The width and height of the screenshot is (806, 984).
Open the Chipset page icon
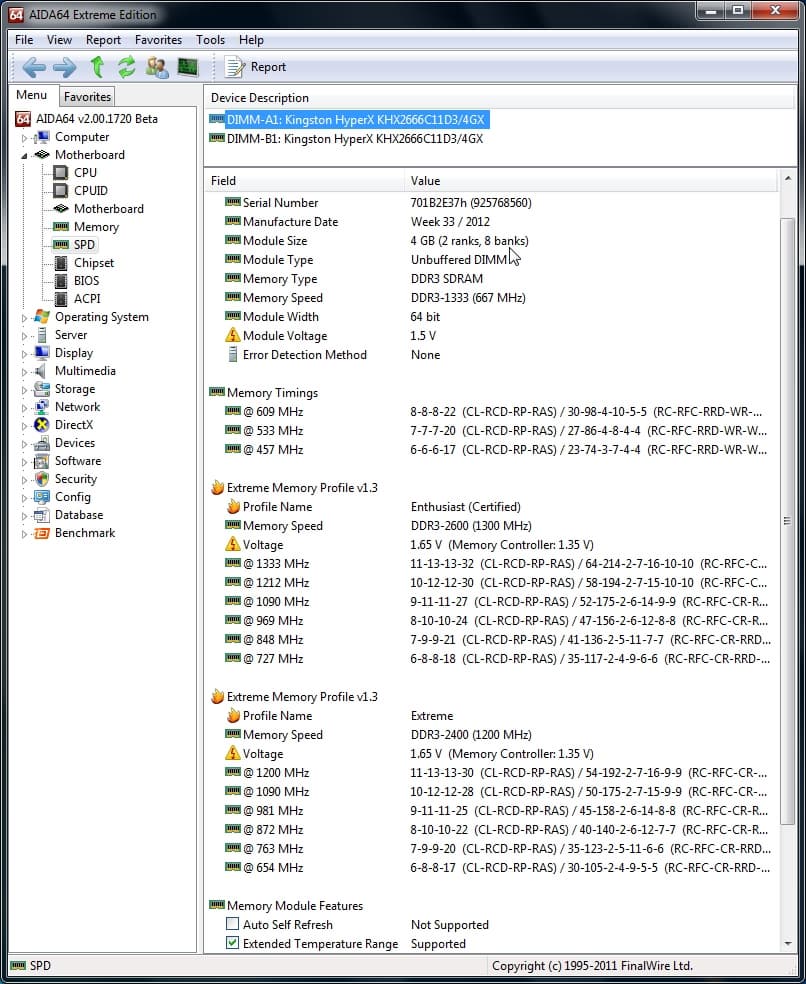coord(61,263)
